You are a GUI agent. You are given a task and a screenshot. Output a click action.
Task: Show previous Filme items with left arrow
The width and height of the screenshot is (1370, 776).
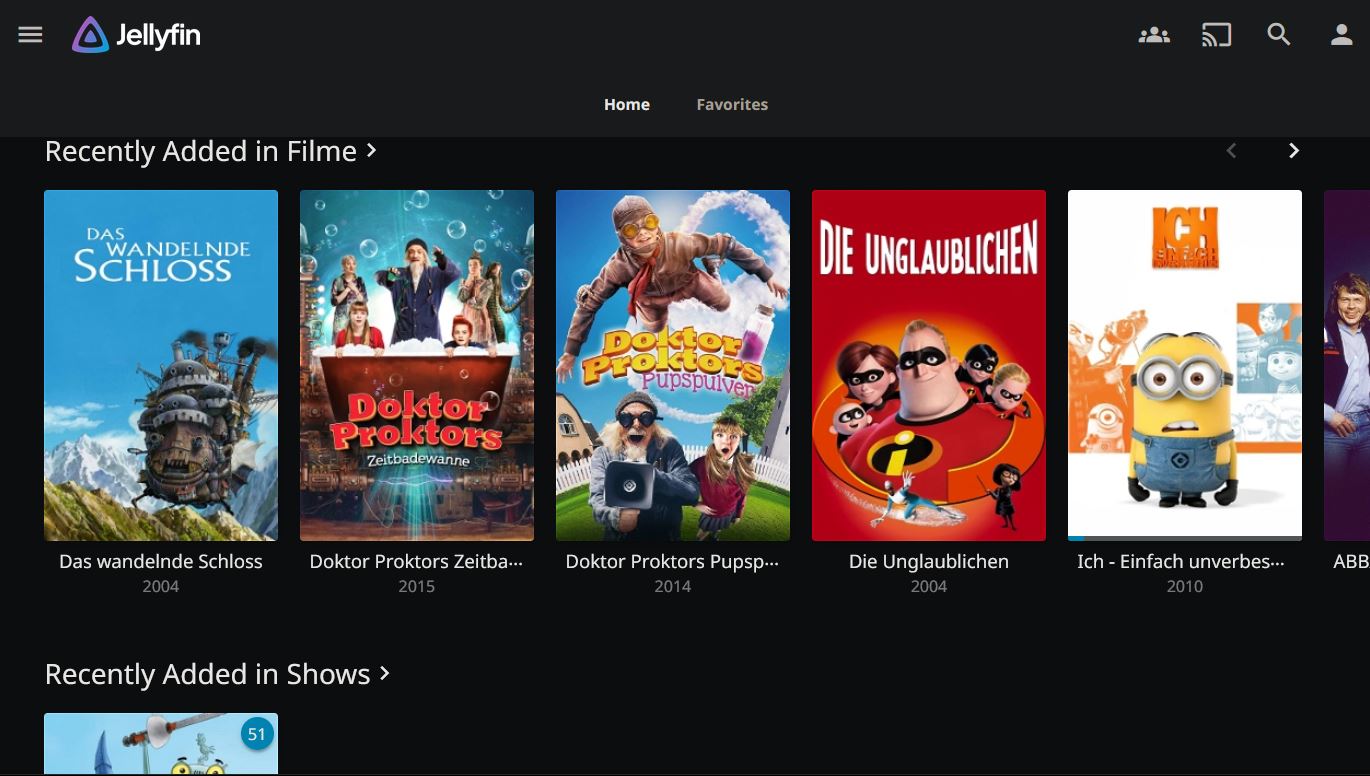tap(1231, 151)
